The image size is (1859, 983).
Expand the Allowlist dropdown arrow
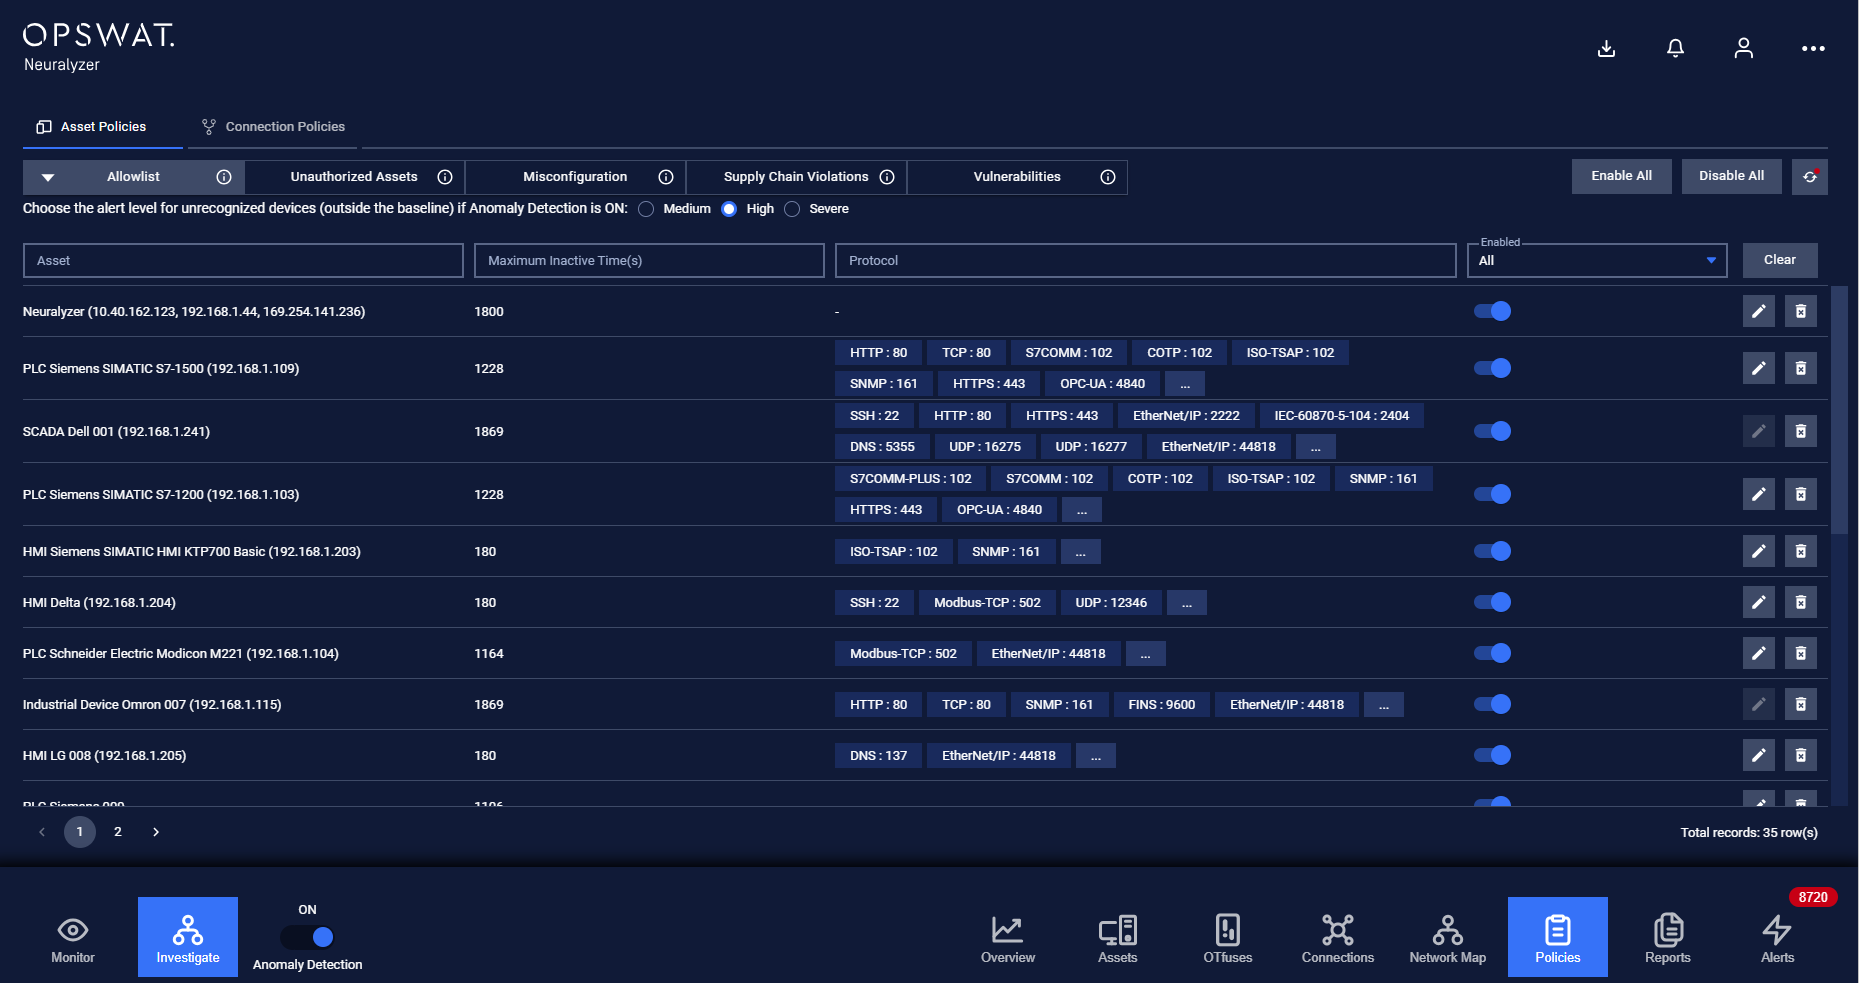pyautogui.click(x=48, y=177)
